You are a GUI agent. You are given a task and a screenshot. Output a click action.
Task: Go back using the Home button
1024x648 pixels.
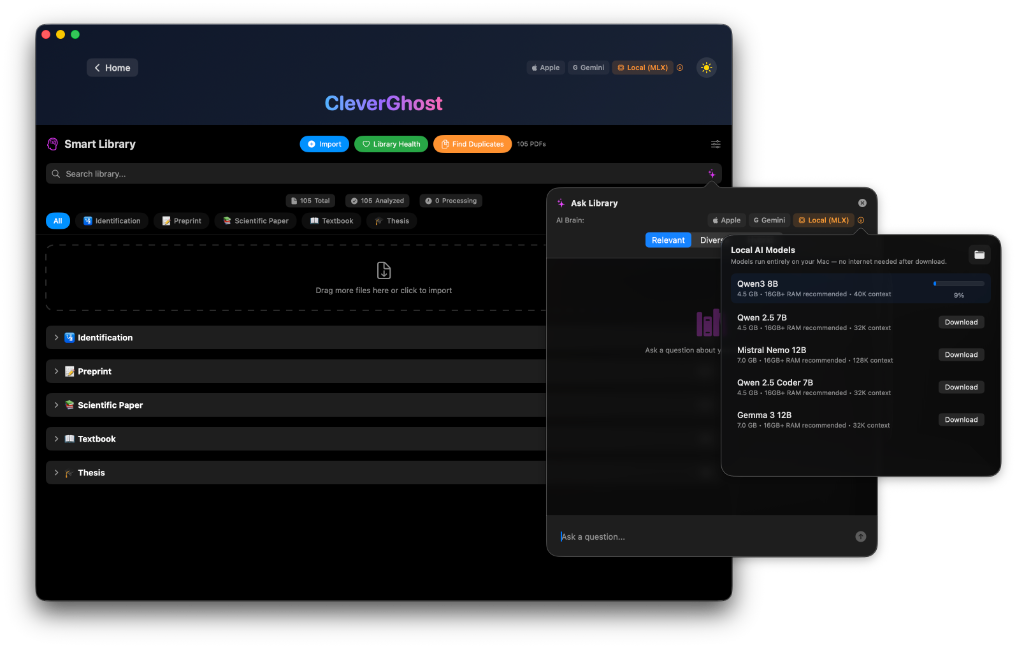(112, 68)
